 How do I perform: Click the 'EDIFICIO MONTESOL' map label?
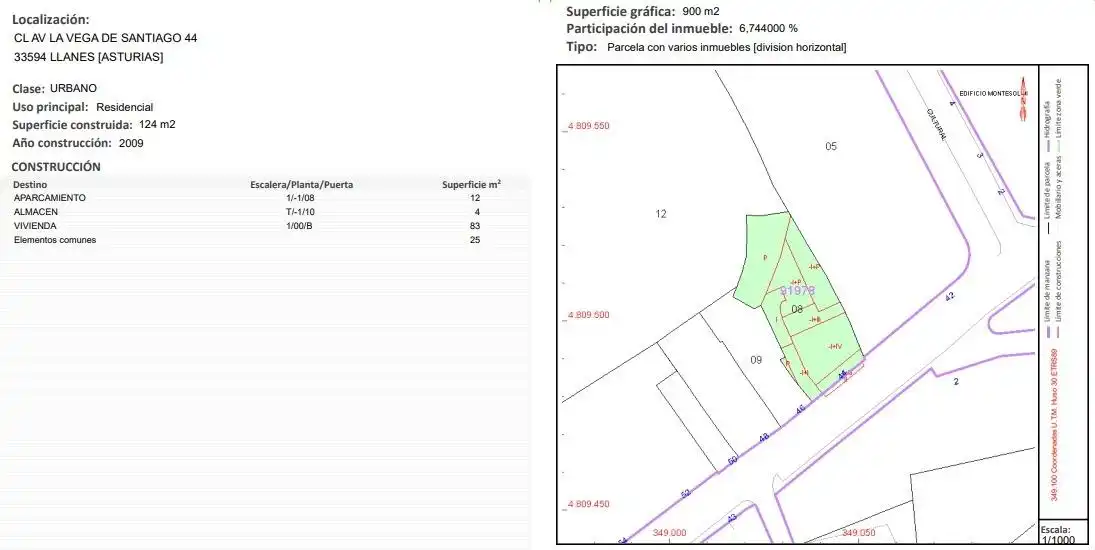[990, 94]
